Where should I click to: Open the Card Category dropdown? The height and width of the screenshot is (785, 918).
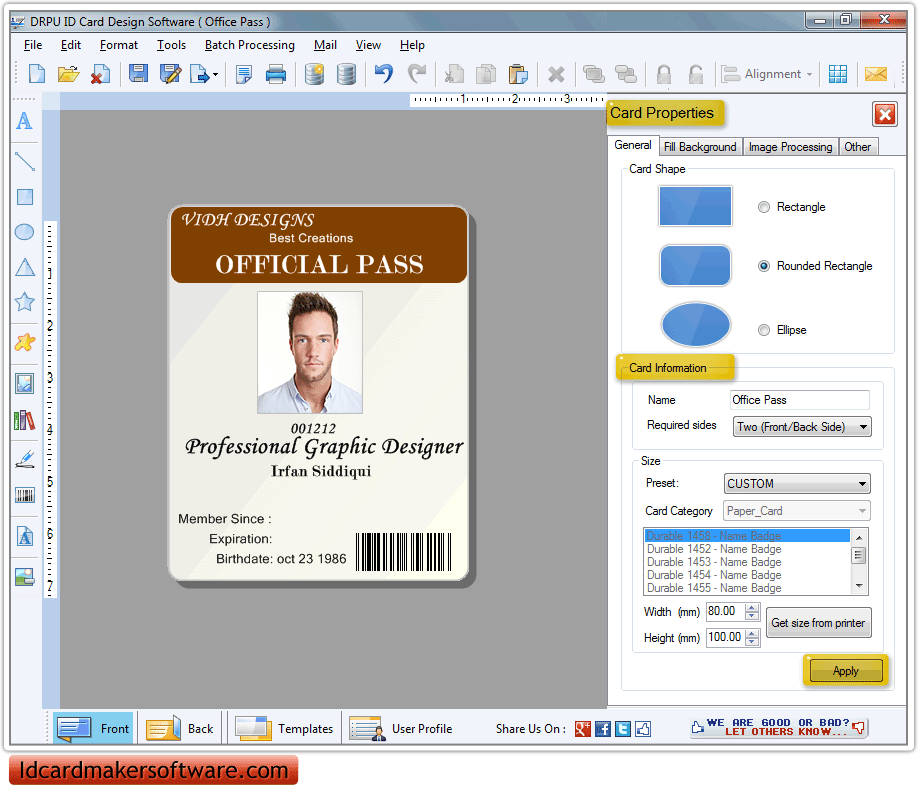click(x=797, y=511)
